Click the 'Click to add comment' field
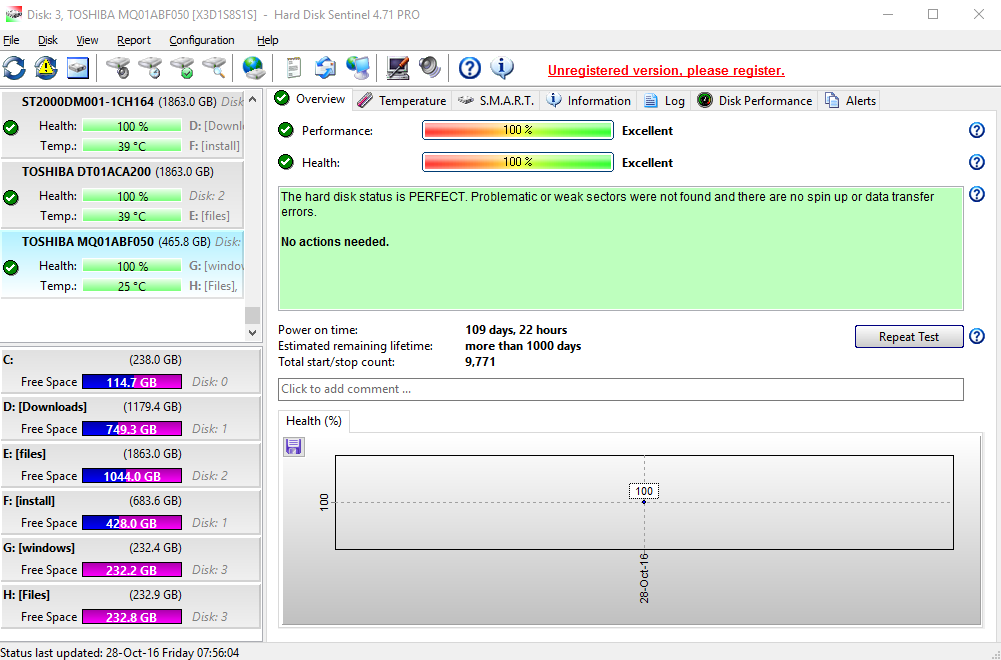Screen dimensions: 1001x660 tap(620, 389)
